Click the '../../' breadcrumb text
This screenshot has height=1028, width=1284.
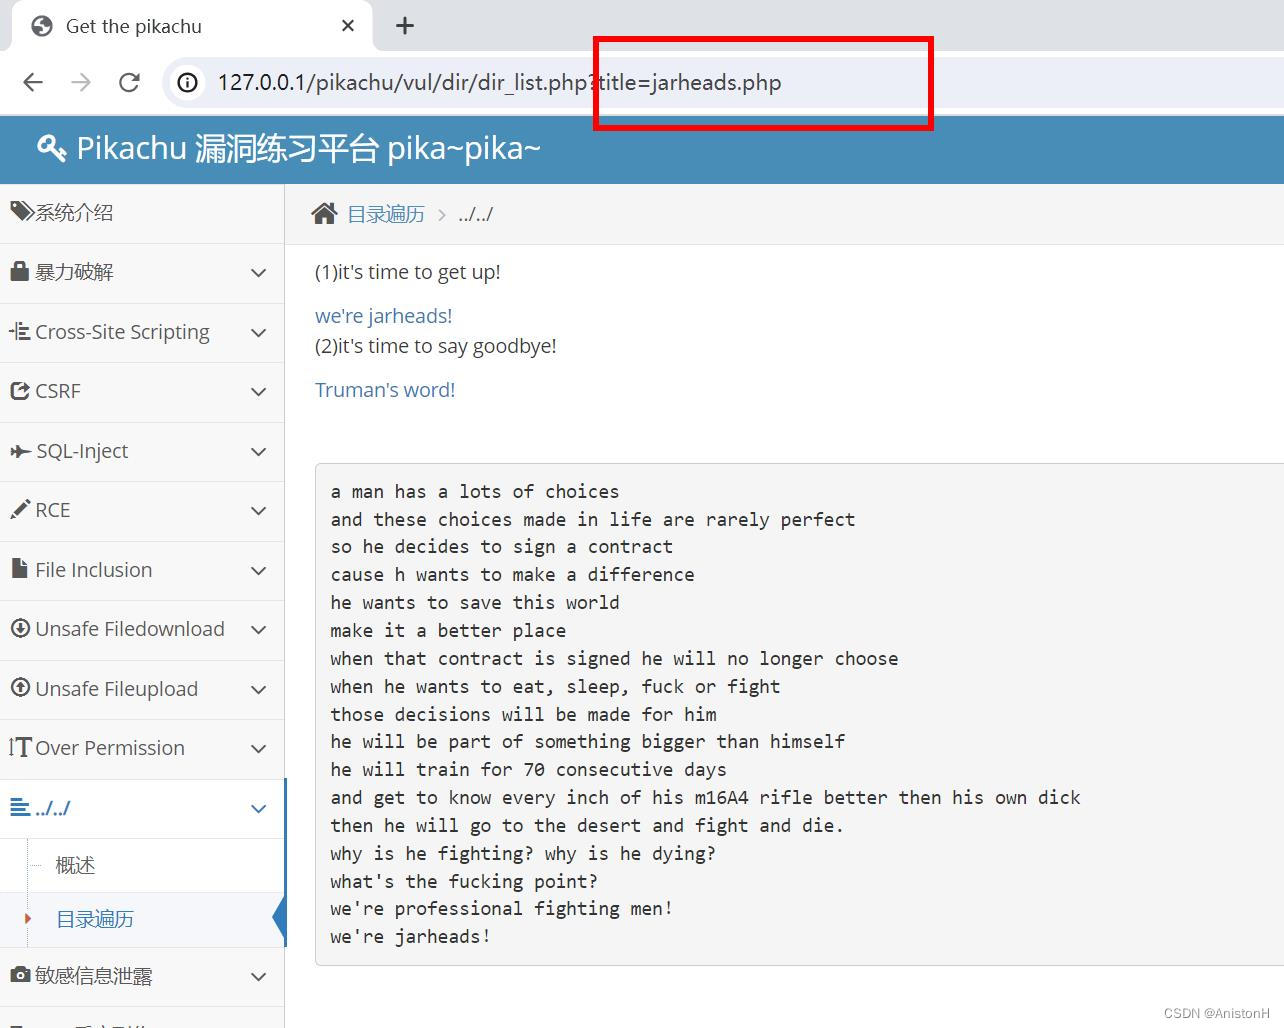tap(475, 214)
